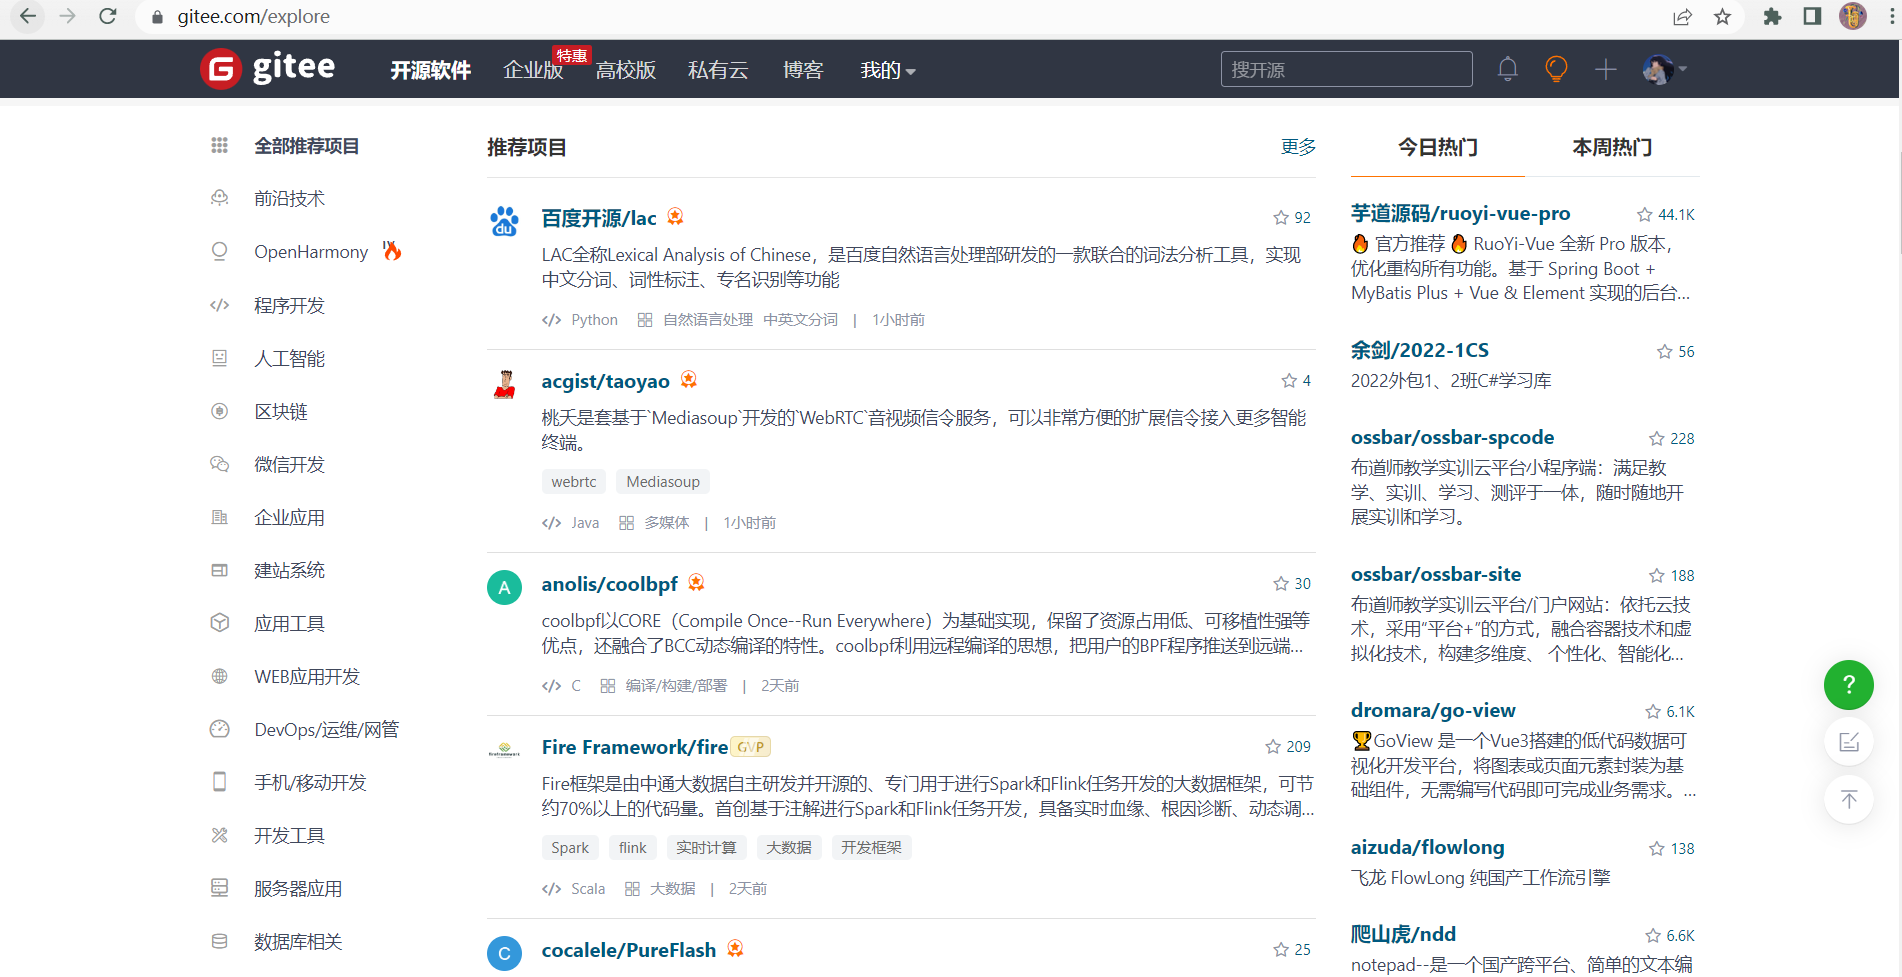
Task: Select 数据库相关 category
Action: (298, 941)
